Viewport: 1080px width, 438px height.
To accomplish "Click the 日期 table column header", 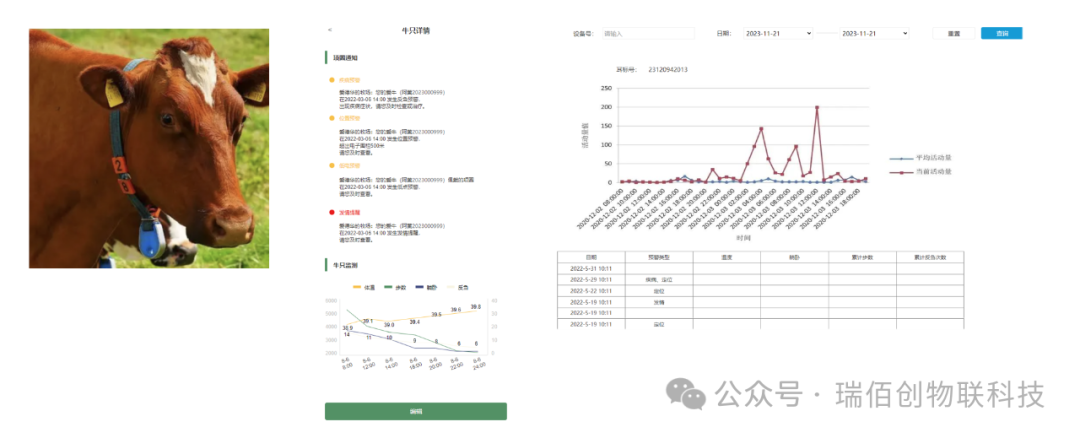I will click(x=591, y=257).
